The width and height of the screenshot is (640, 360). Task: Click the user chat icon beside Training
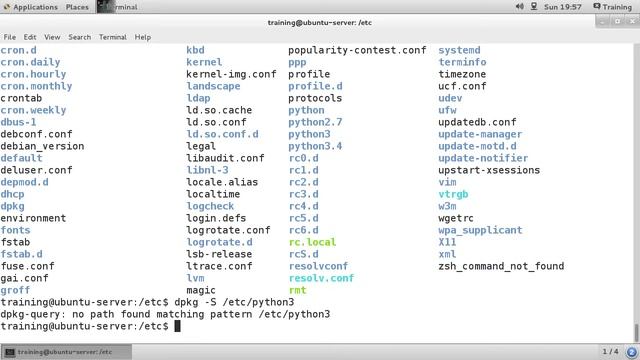click(x=597, y=7)
